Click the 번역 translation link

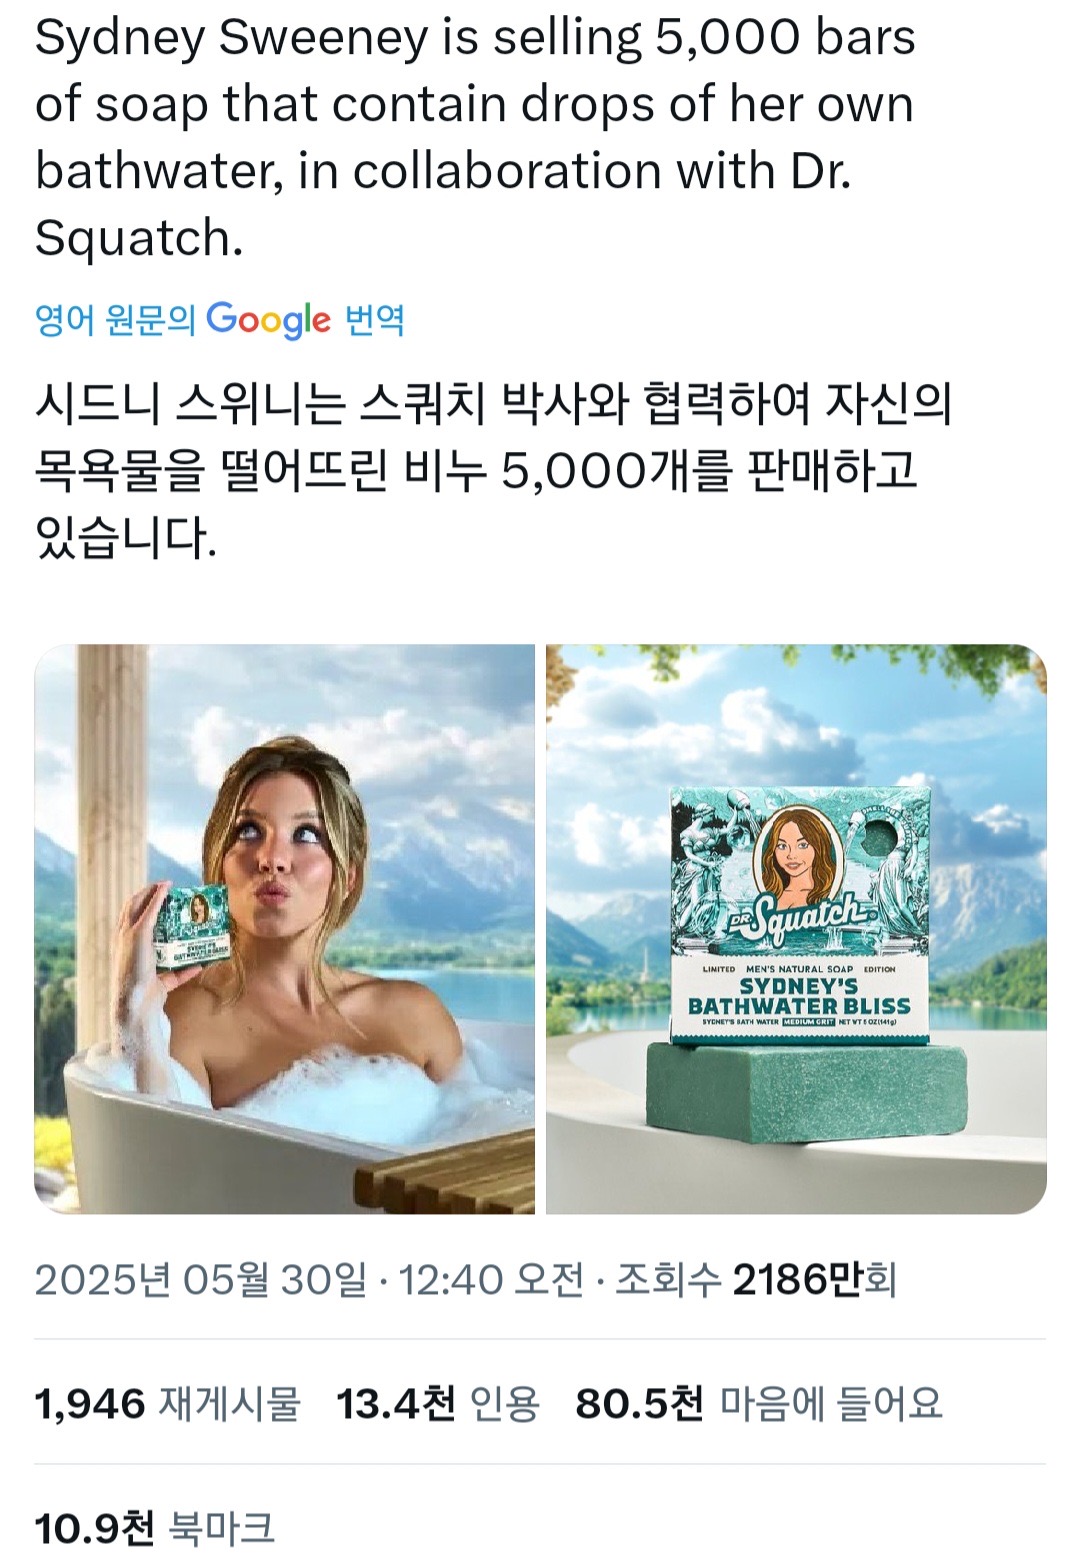375,321
